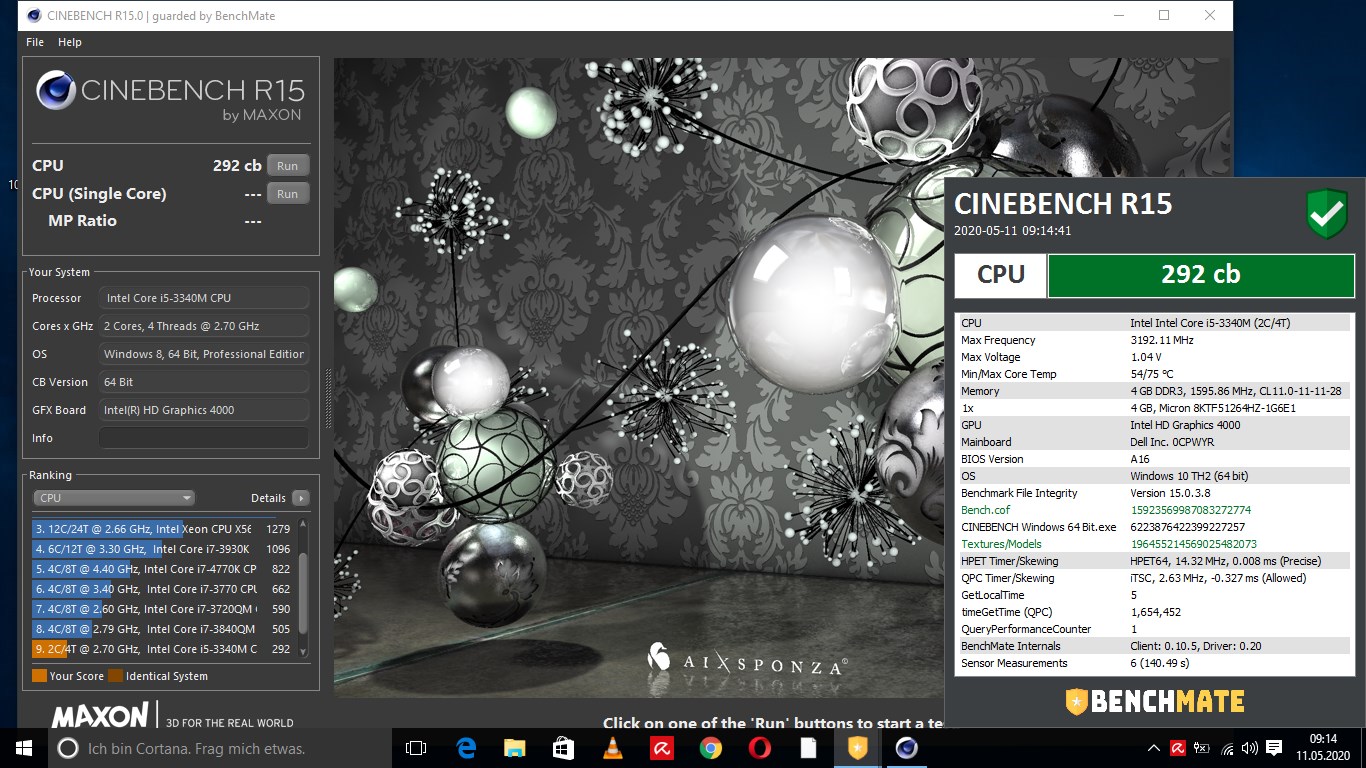Click the orange Your Score legend swatch
Screen dimensions: 1366x768
(39, 676)
